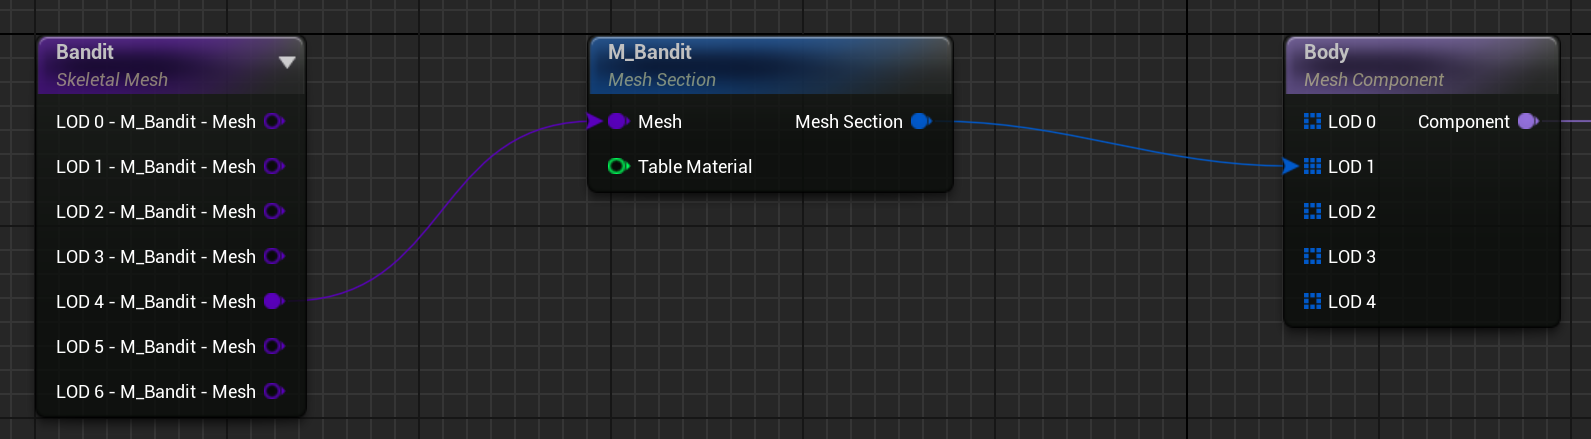Click the LOD 4 grid pin on Body node

point(1313,302)
